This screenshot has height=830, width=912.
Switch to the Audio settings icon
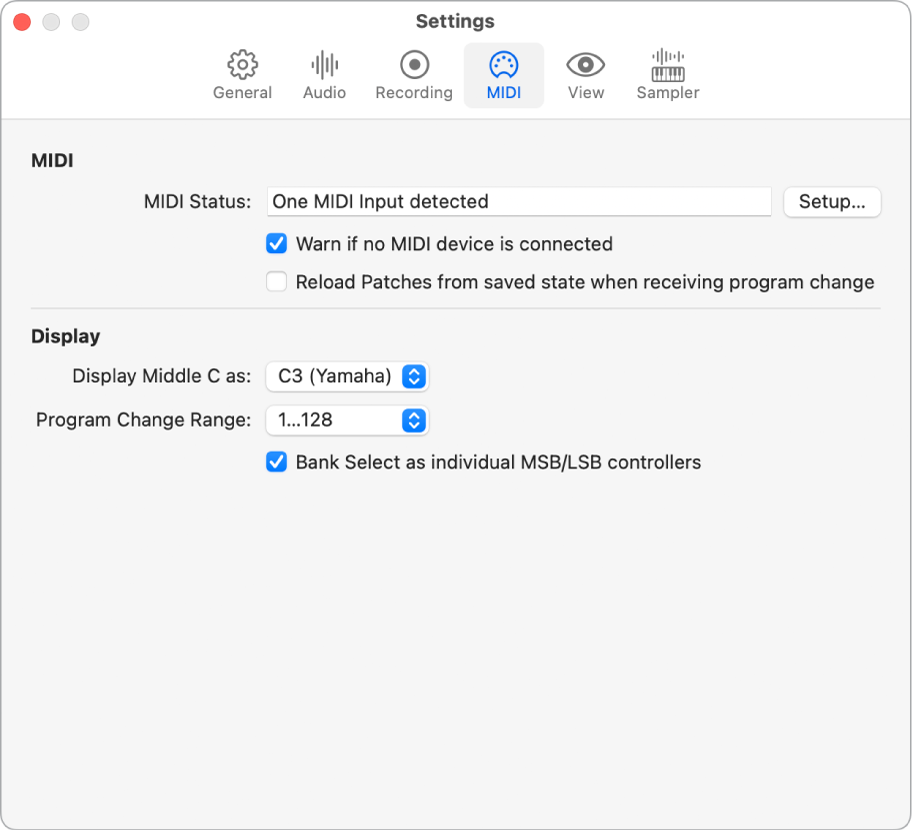point(322,75)
